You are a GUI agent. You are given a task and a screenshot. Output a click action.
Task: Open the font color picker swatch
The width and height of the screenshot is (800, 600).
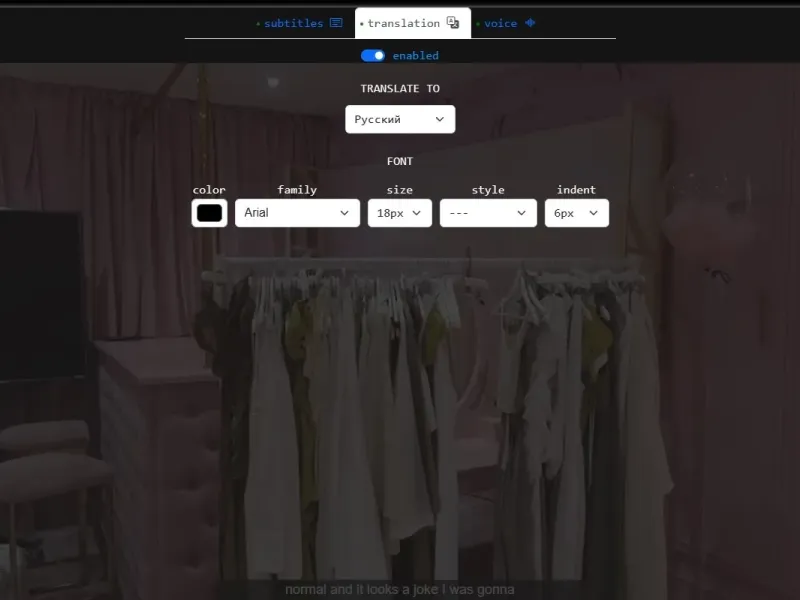coord(209,213)
